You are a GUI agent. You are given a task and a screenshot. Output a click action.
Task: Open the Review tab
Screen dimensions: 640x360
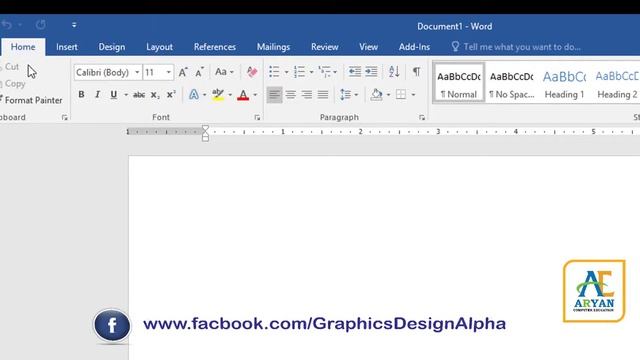(324, 47)
